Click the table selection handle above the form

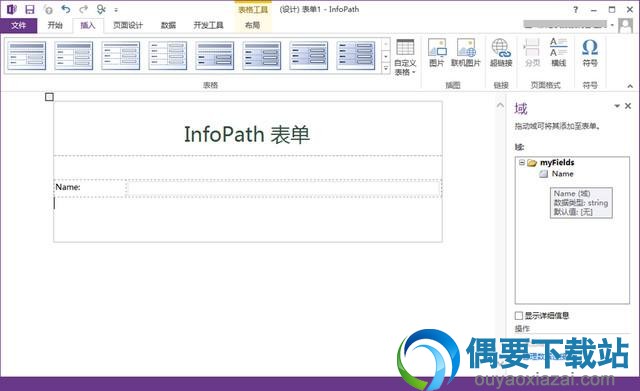tap(49, 97)
